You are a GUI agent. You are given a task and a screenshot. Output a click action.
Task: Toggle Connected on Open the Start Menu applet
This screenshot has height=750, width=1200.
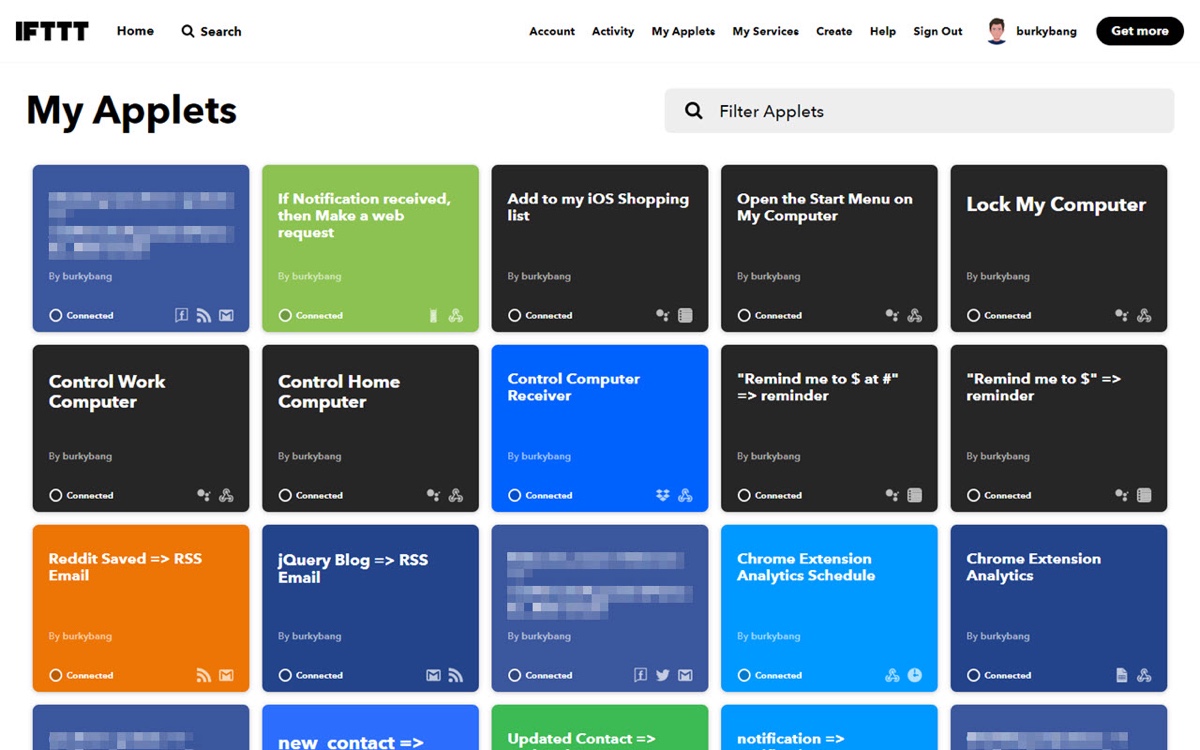click(744, 315)
